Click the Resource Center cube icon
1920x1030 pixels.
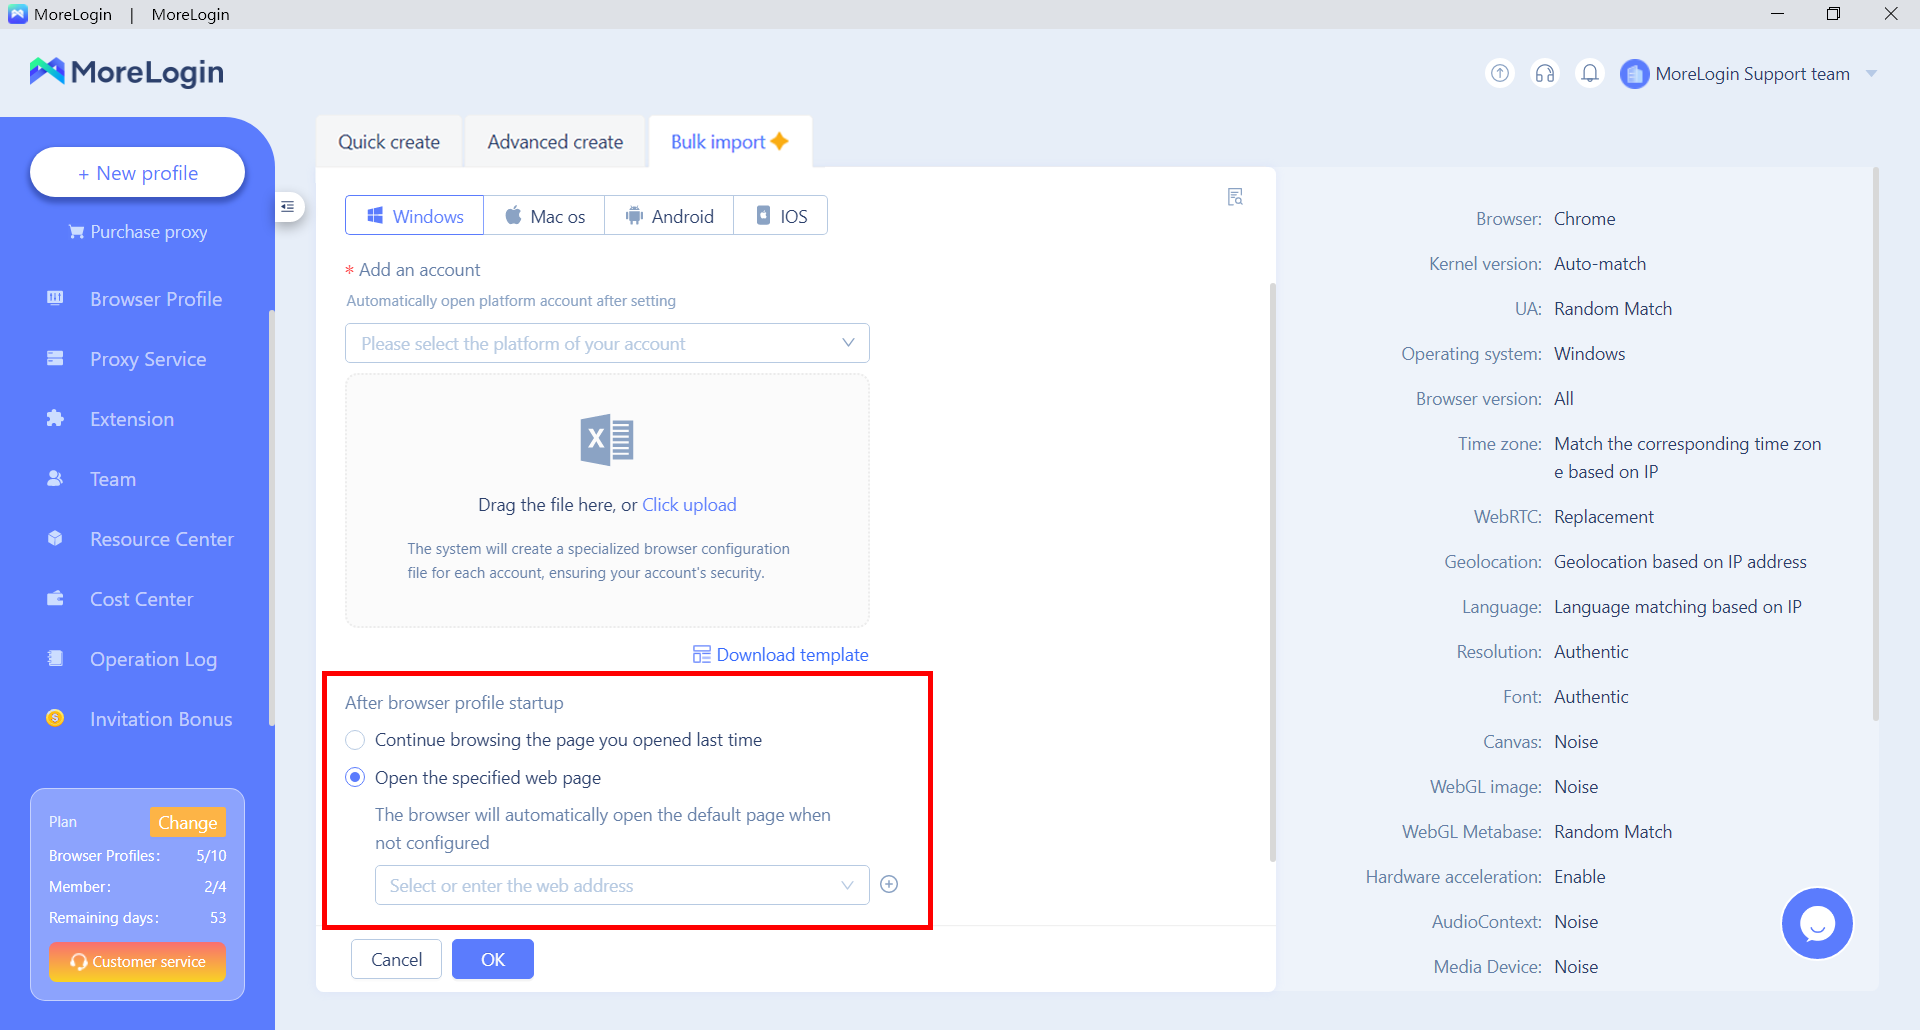(55, 538)
